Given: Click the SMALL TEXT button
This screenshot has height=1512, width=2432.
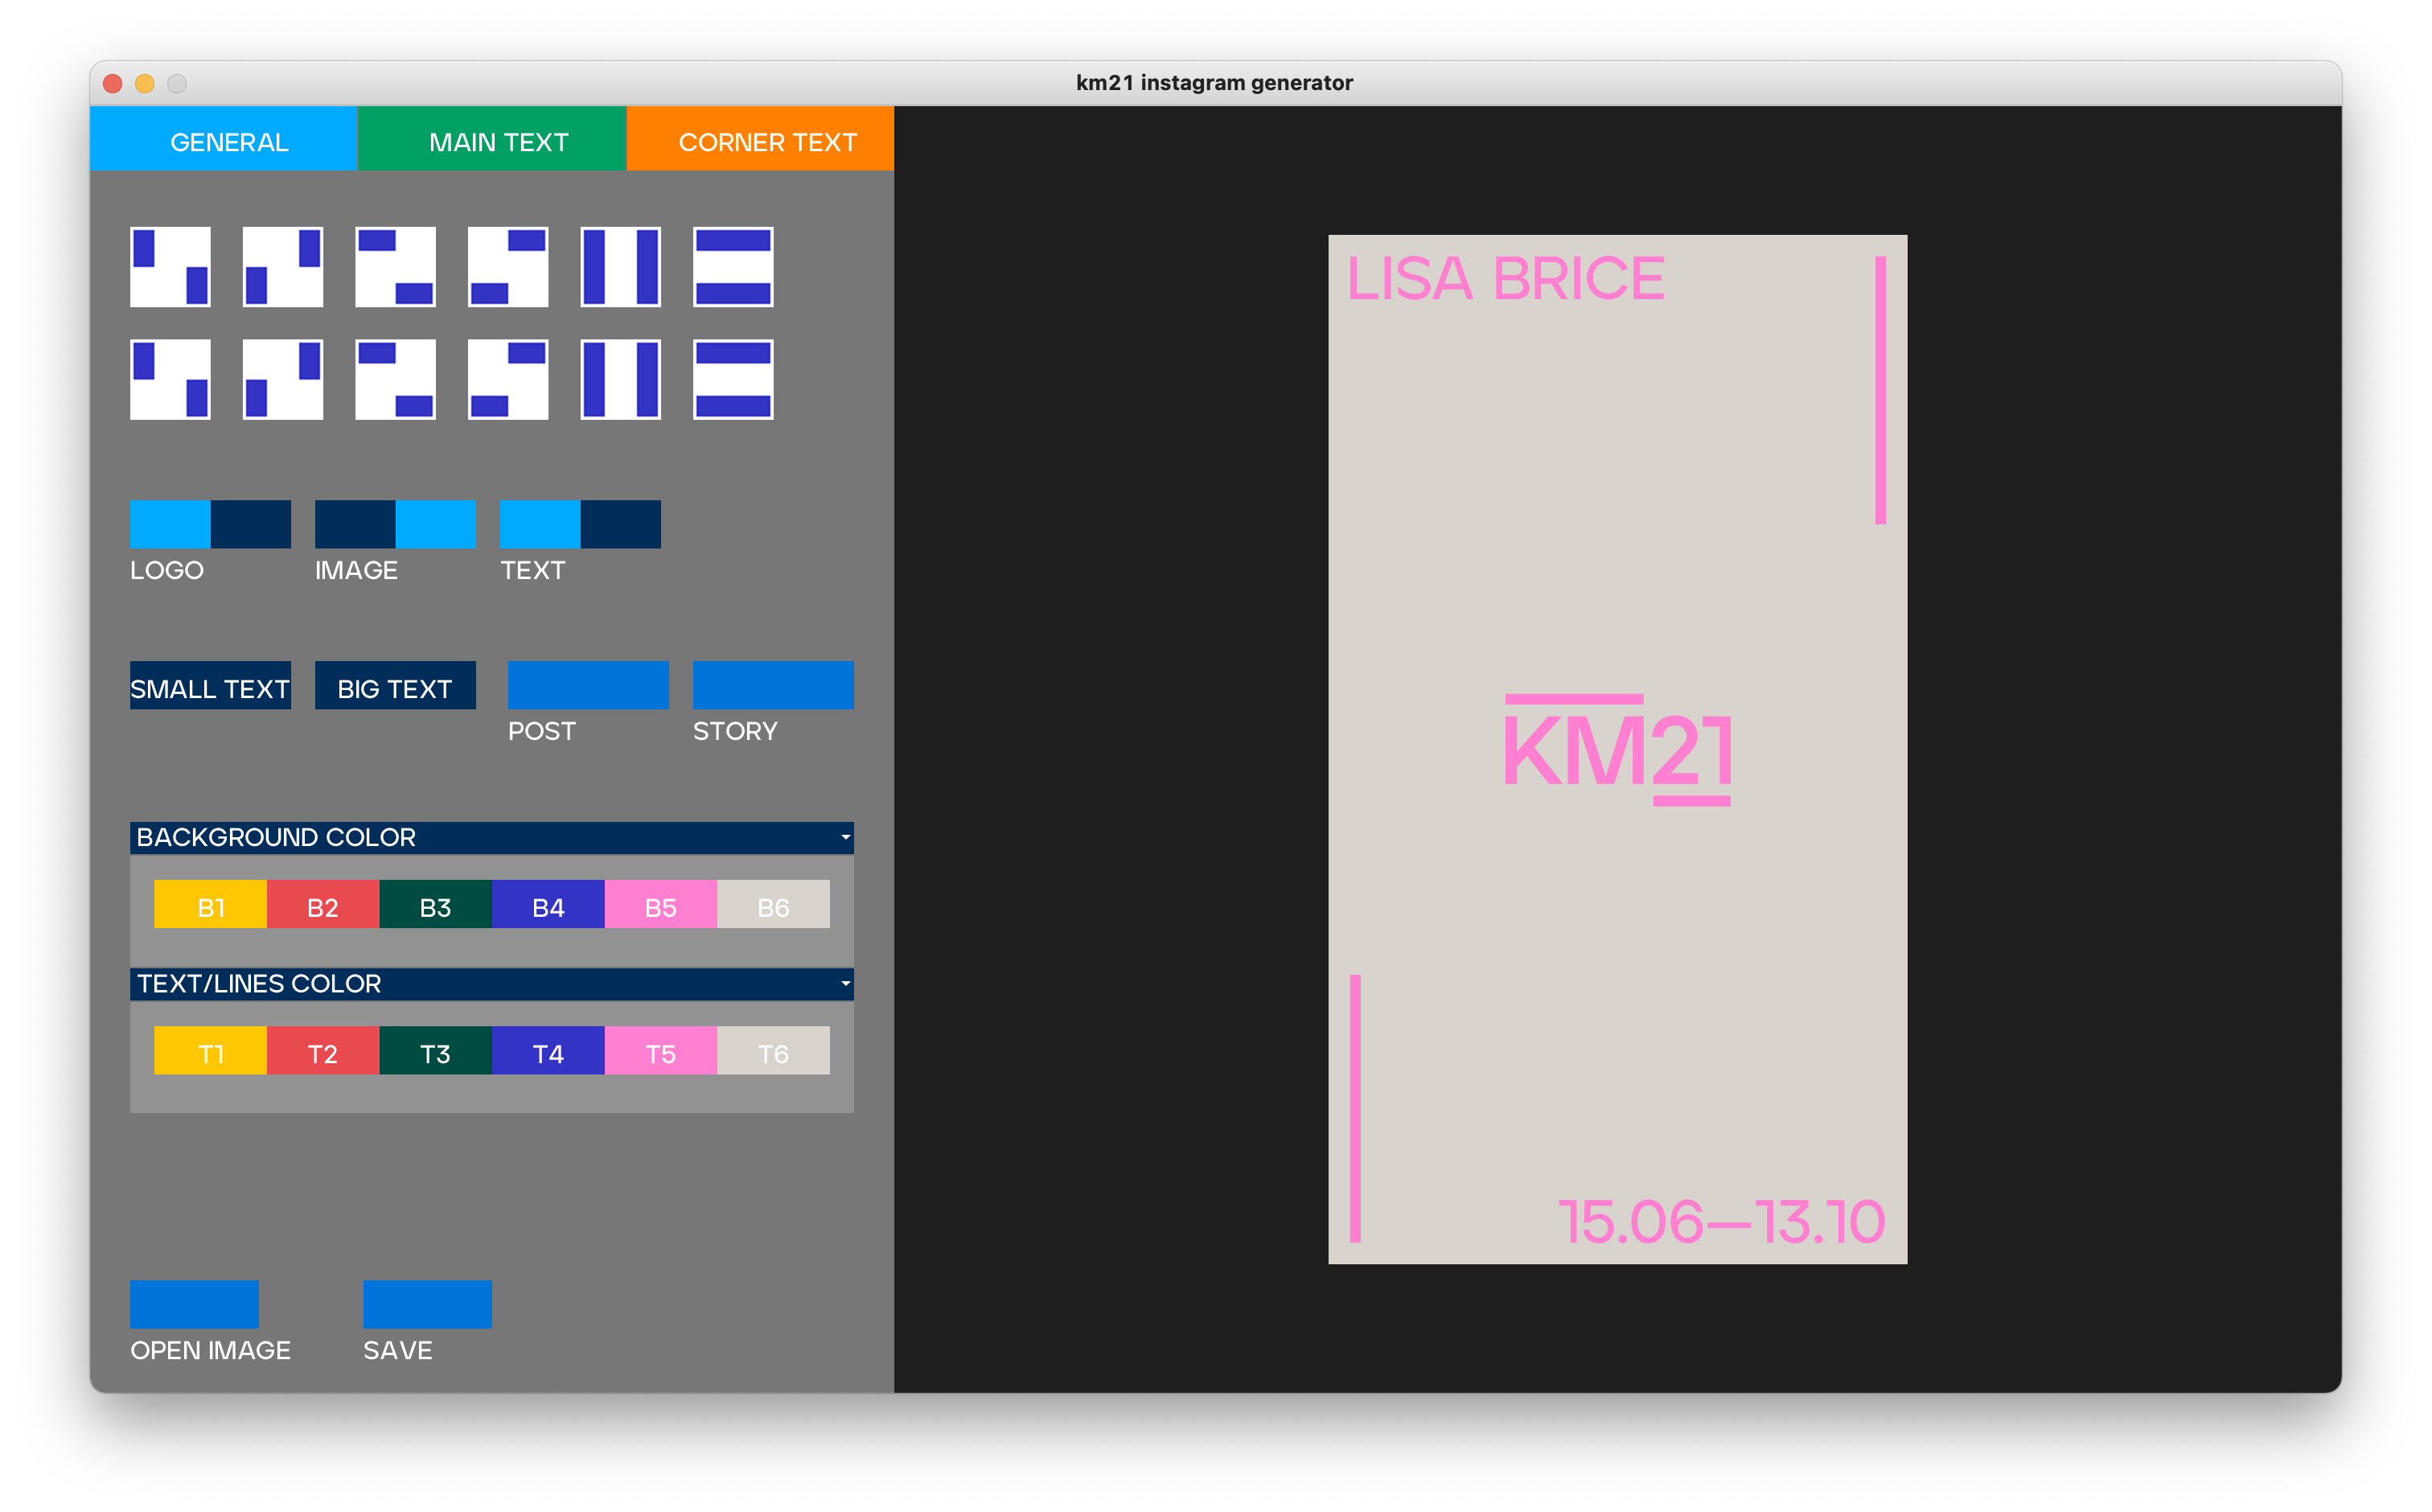Looking at the screenshot, I should 210,686.
